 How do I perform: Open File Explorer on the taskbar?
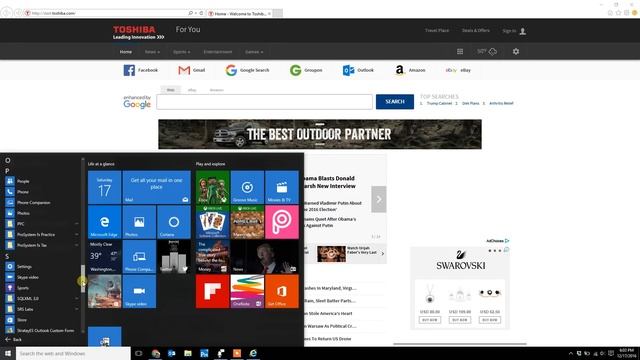click(188, 353)
